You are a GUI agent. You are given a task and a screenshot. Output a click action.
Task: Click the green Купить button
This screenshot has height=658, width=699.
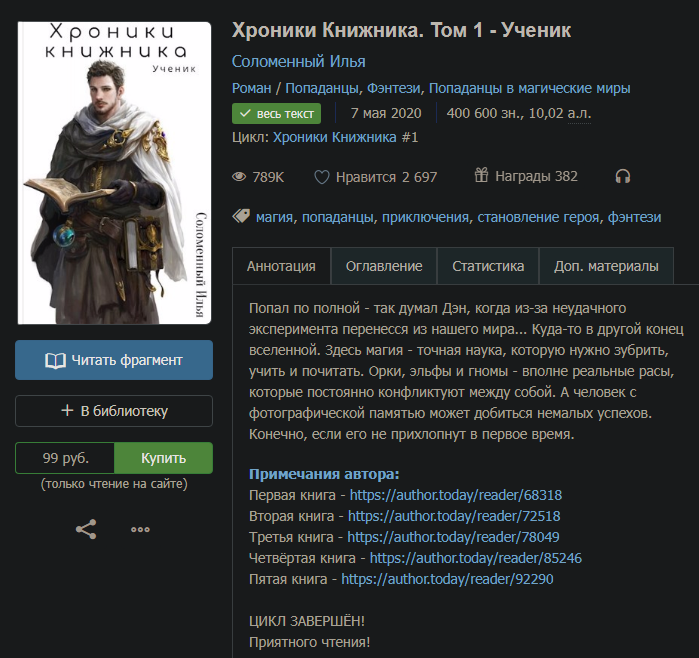tap(164, 458)
